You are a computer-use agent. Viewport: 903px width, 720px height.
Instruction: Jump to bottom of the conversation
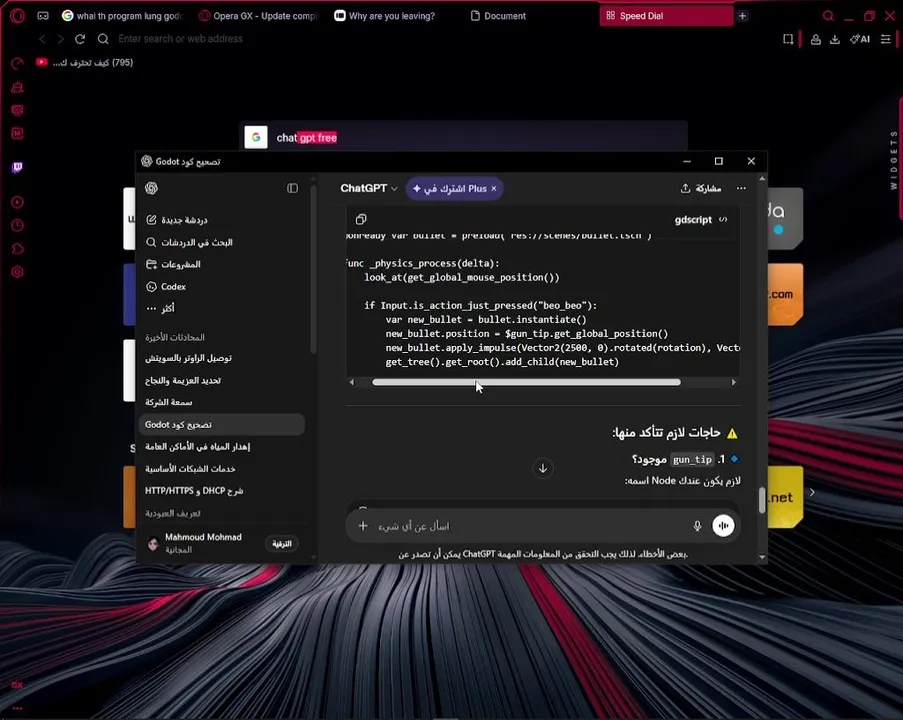pyautogui.click(x=542, y=468)
